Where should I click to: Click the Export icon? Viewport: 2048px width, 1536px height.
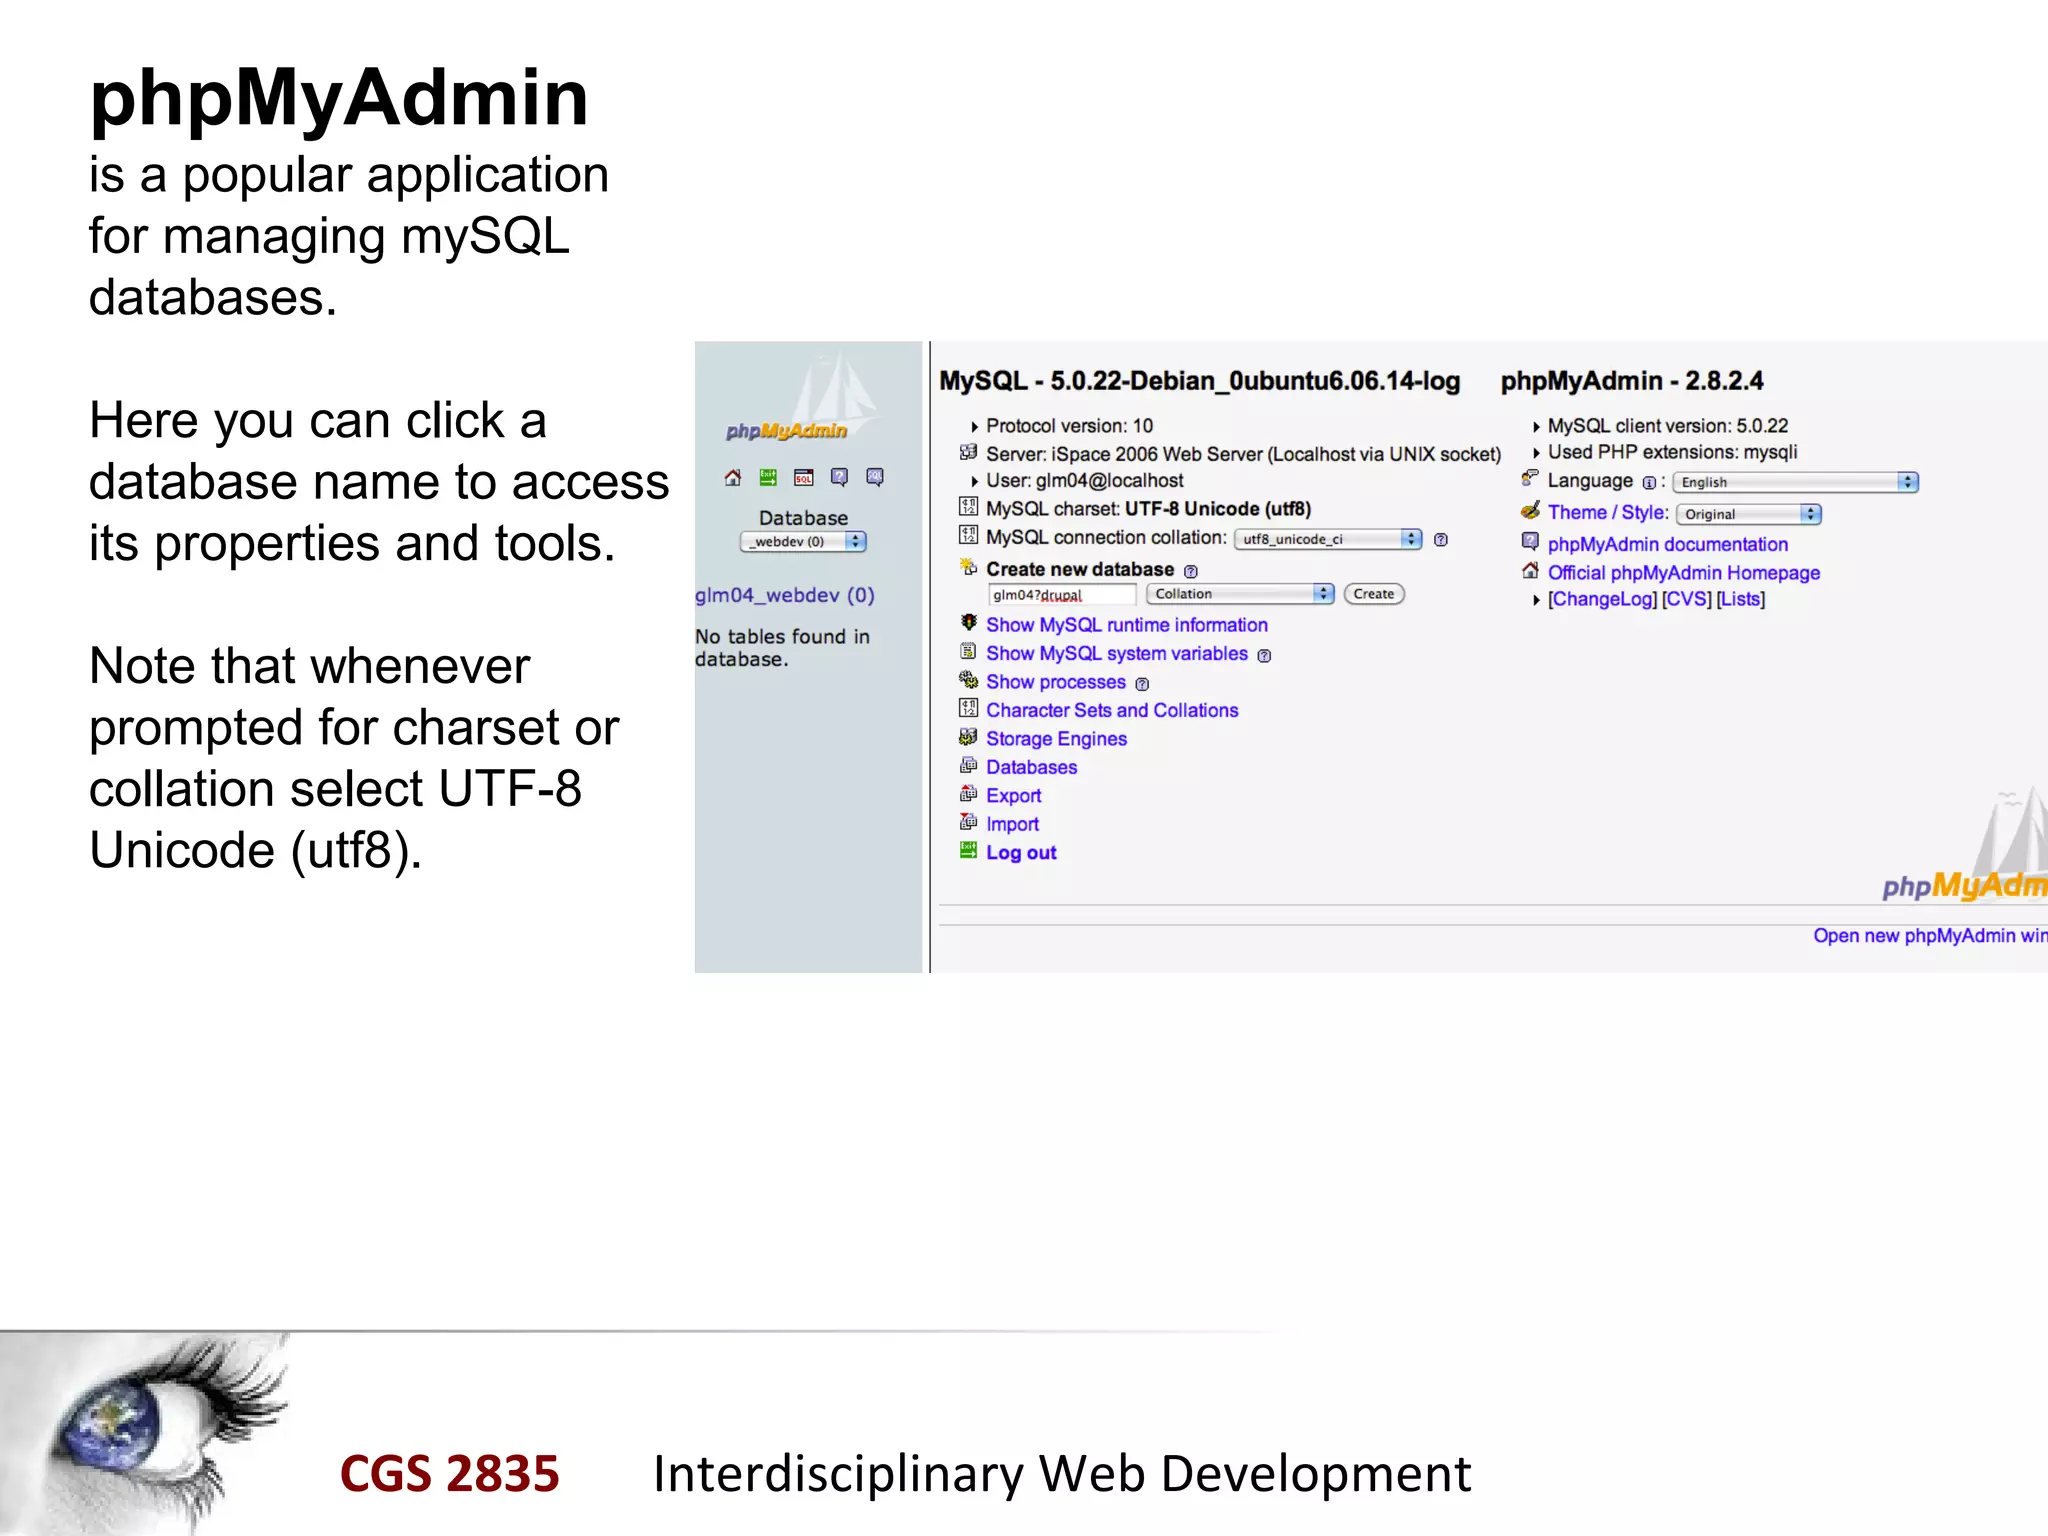point(968,794)
